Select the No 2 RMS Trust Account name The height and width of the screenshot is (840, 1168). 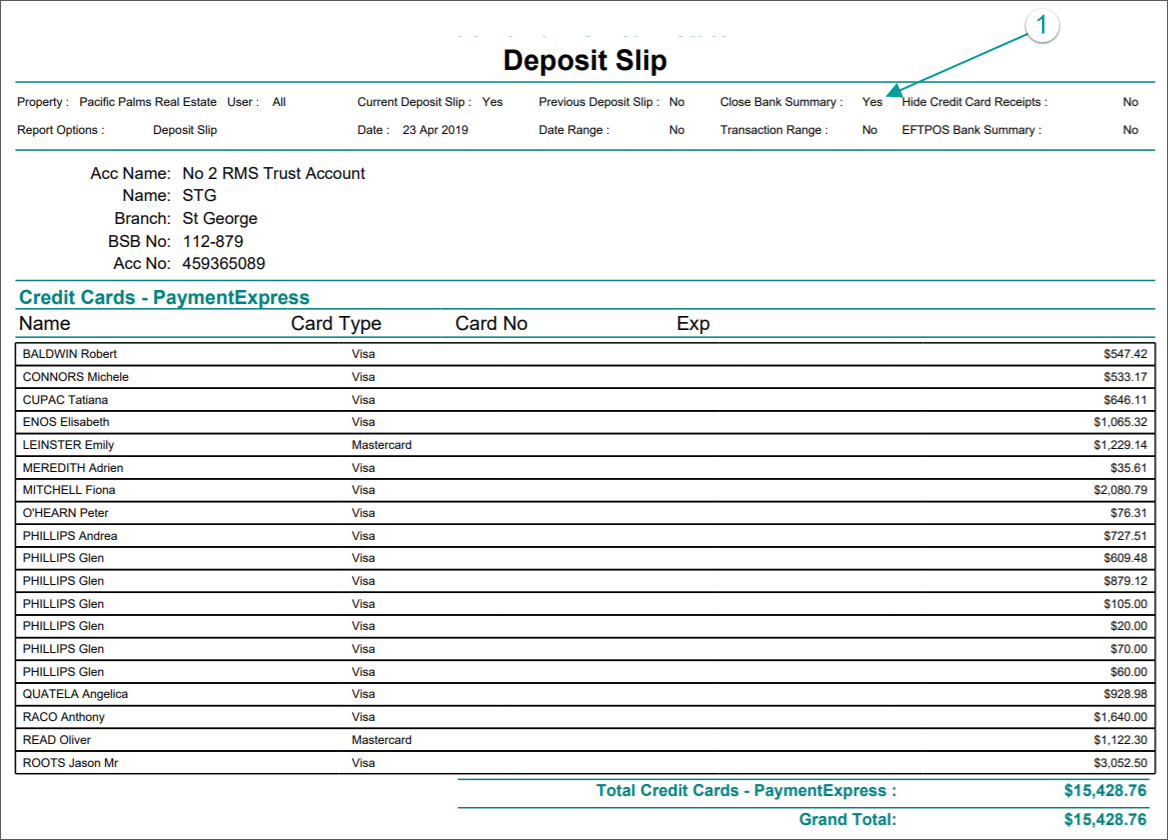(273, 173)
